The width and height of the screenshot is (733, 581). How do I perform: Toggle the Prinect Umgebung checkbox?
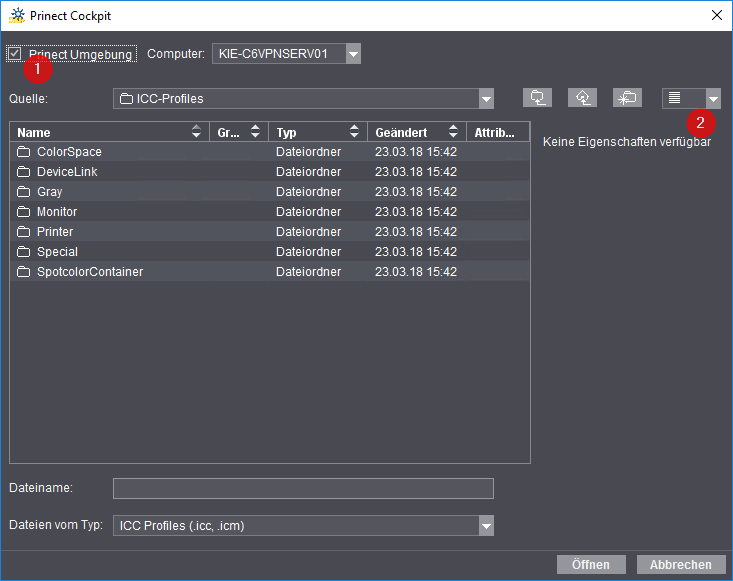(15, 54)
